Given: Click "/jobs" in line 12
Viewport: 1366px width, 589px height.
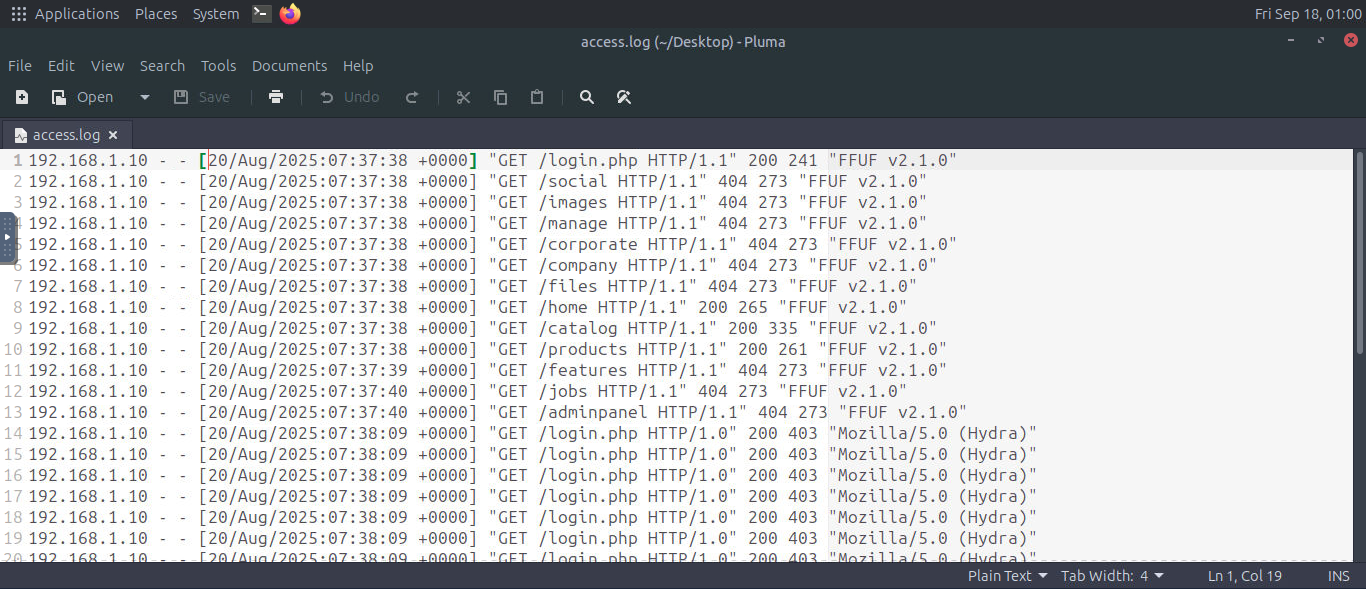Looking at the screenshot, I should click(x=563, y=391).
